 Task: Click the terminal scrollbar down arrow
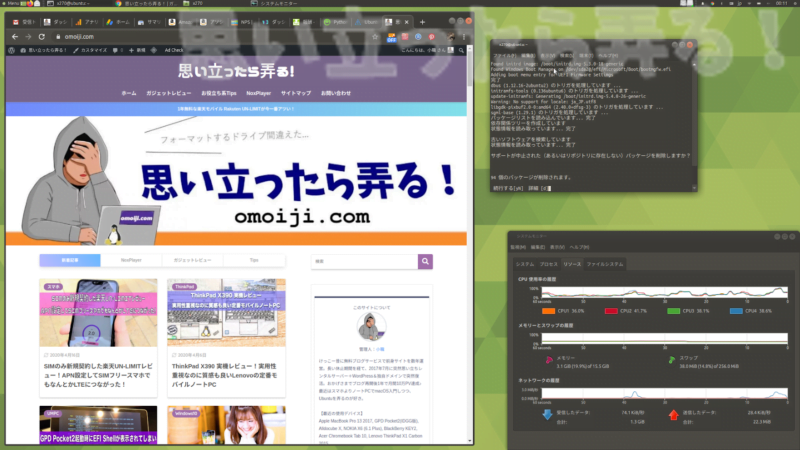[694, 188]
